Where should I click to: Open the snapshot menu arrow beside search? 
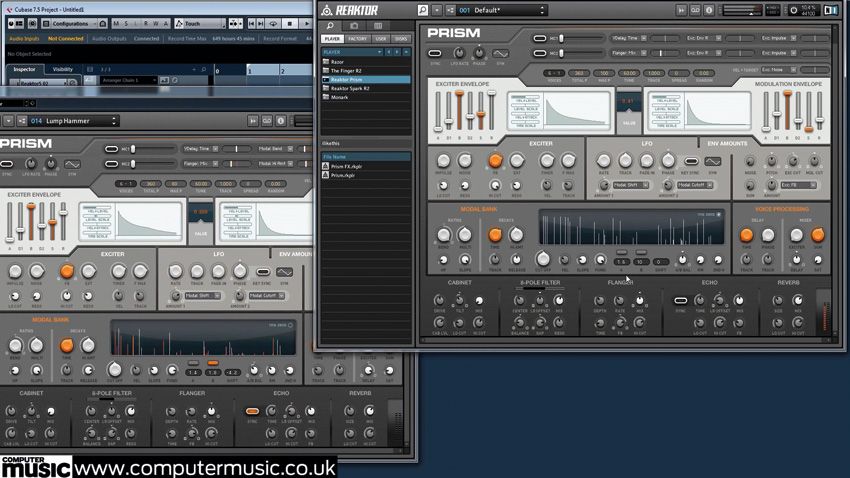click(x=436, y=10)
